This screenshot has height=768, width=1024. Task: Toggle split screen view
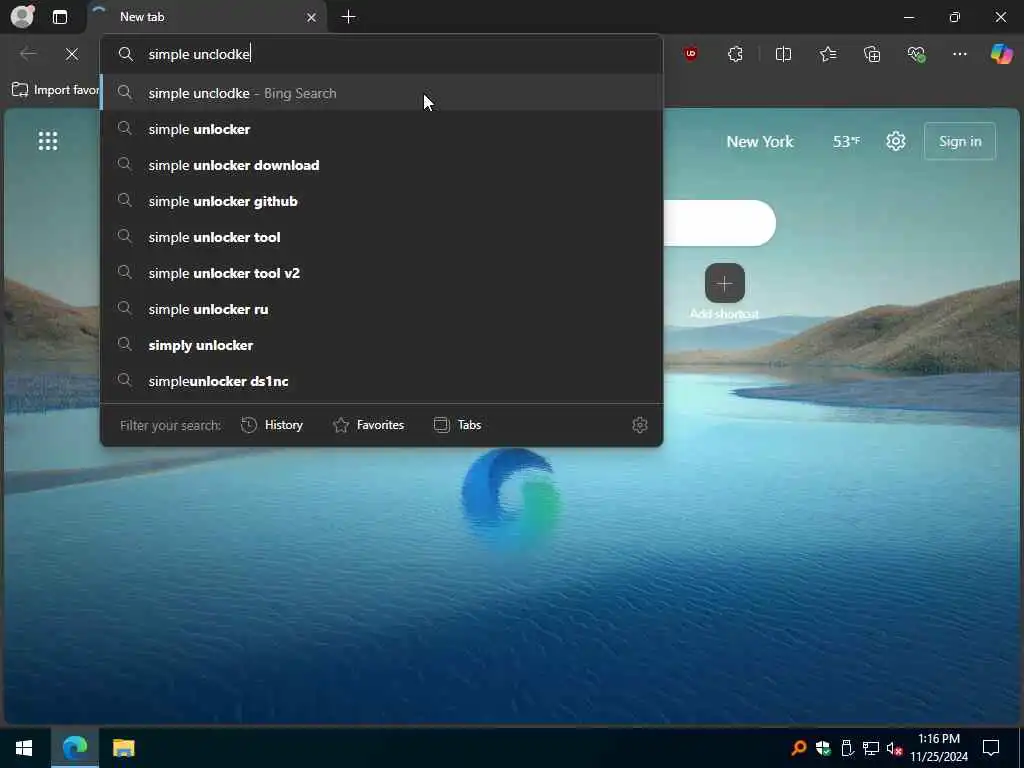click(783, 54)
